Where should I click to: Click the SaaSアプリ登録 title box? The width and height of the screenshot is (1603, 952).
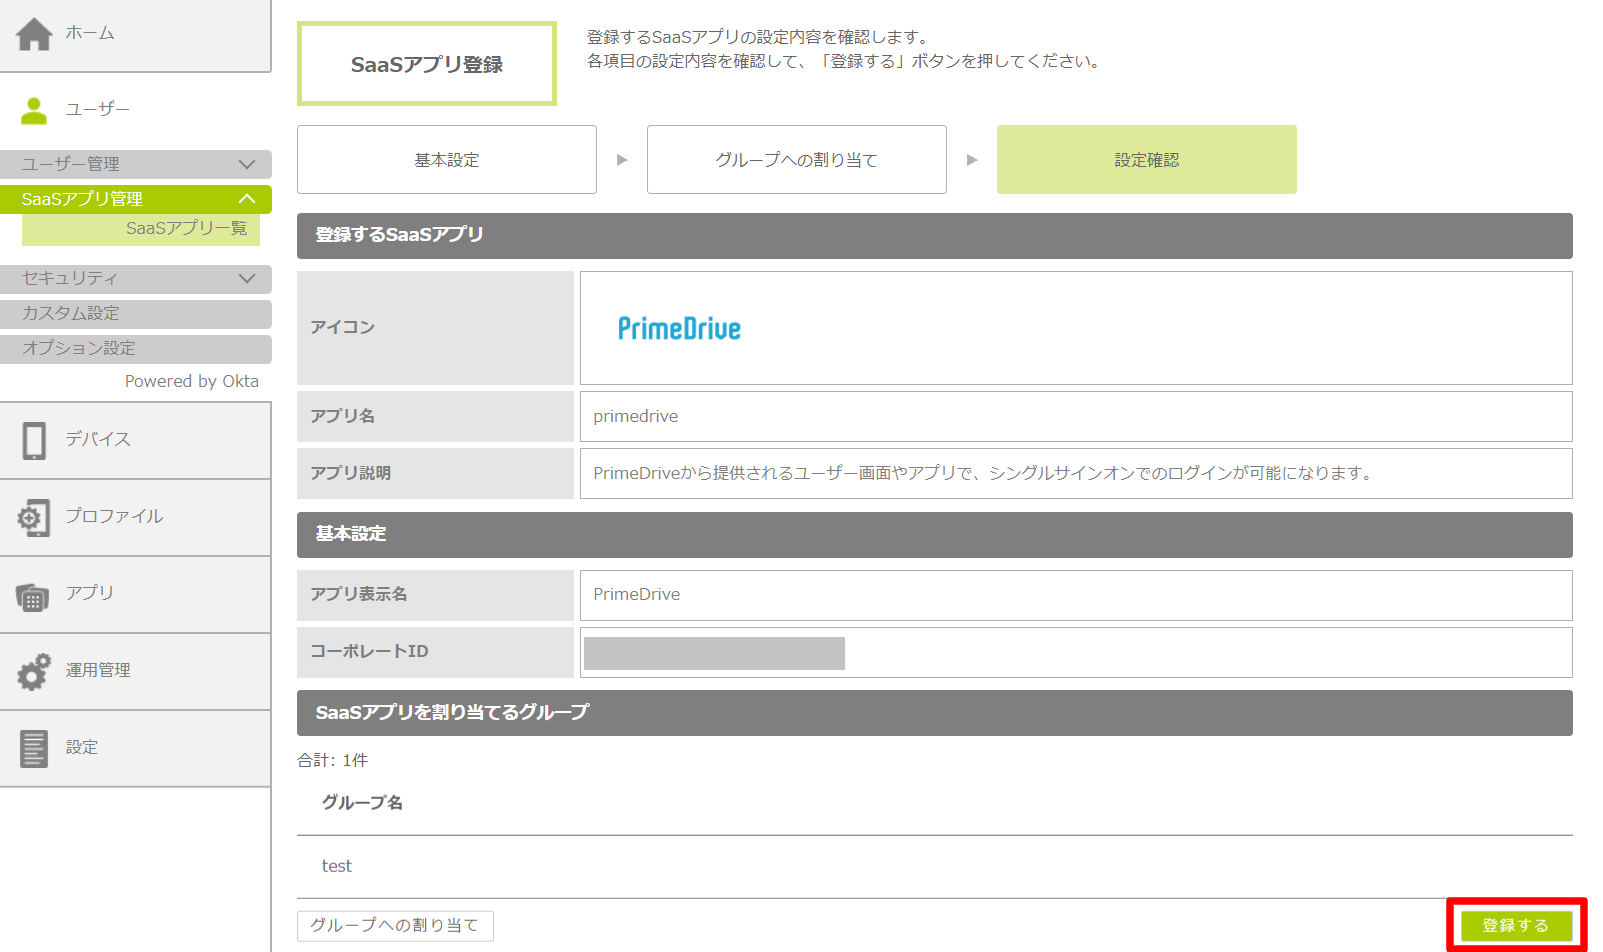pos(427,64)
